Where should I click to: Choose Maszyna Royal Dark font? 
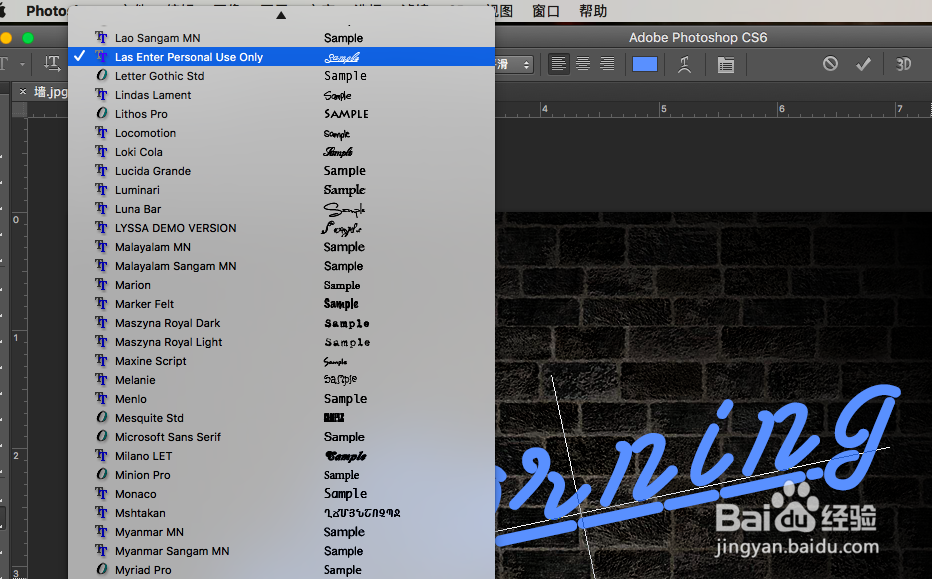point(282,323)
